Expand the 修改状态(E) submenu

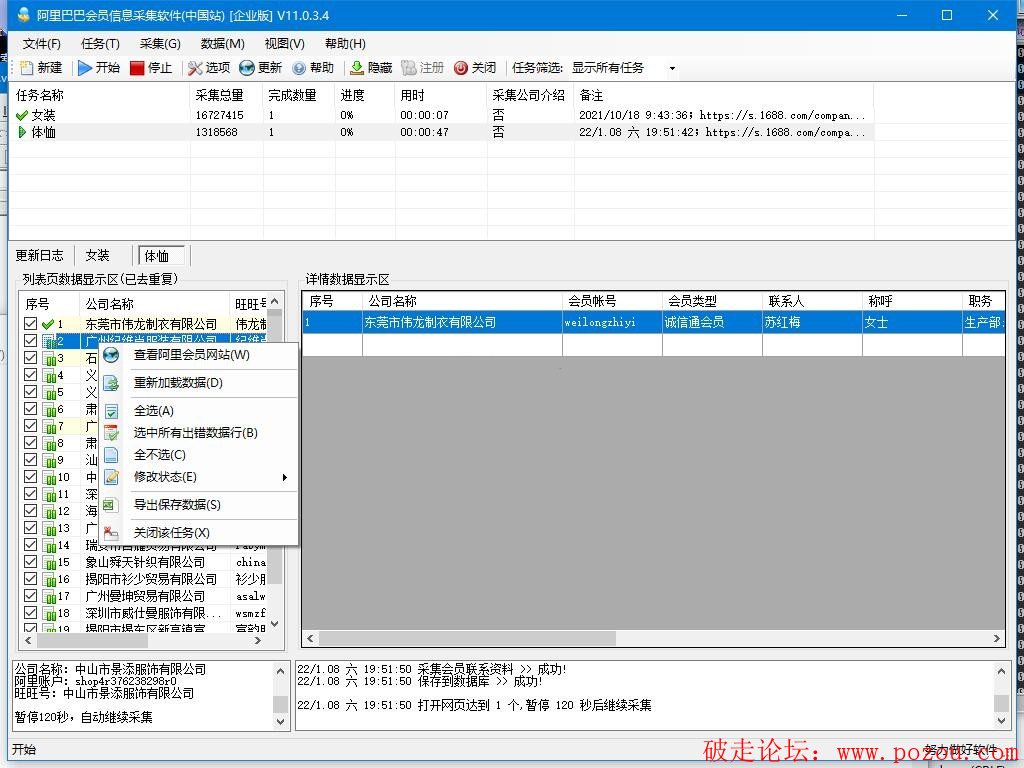[x=165, y=477]
